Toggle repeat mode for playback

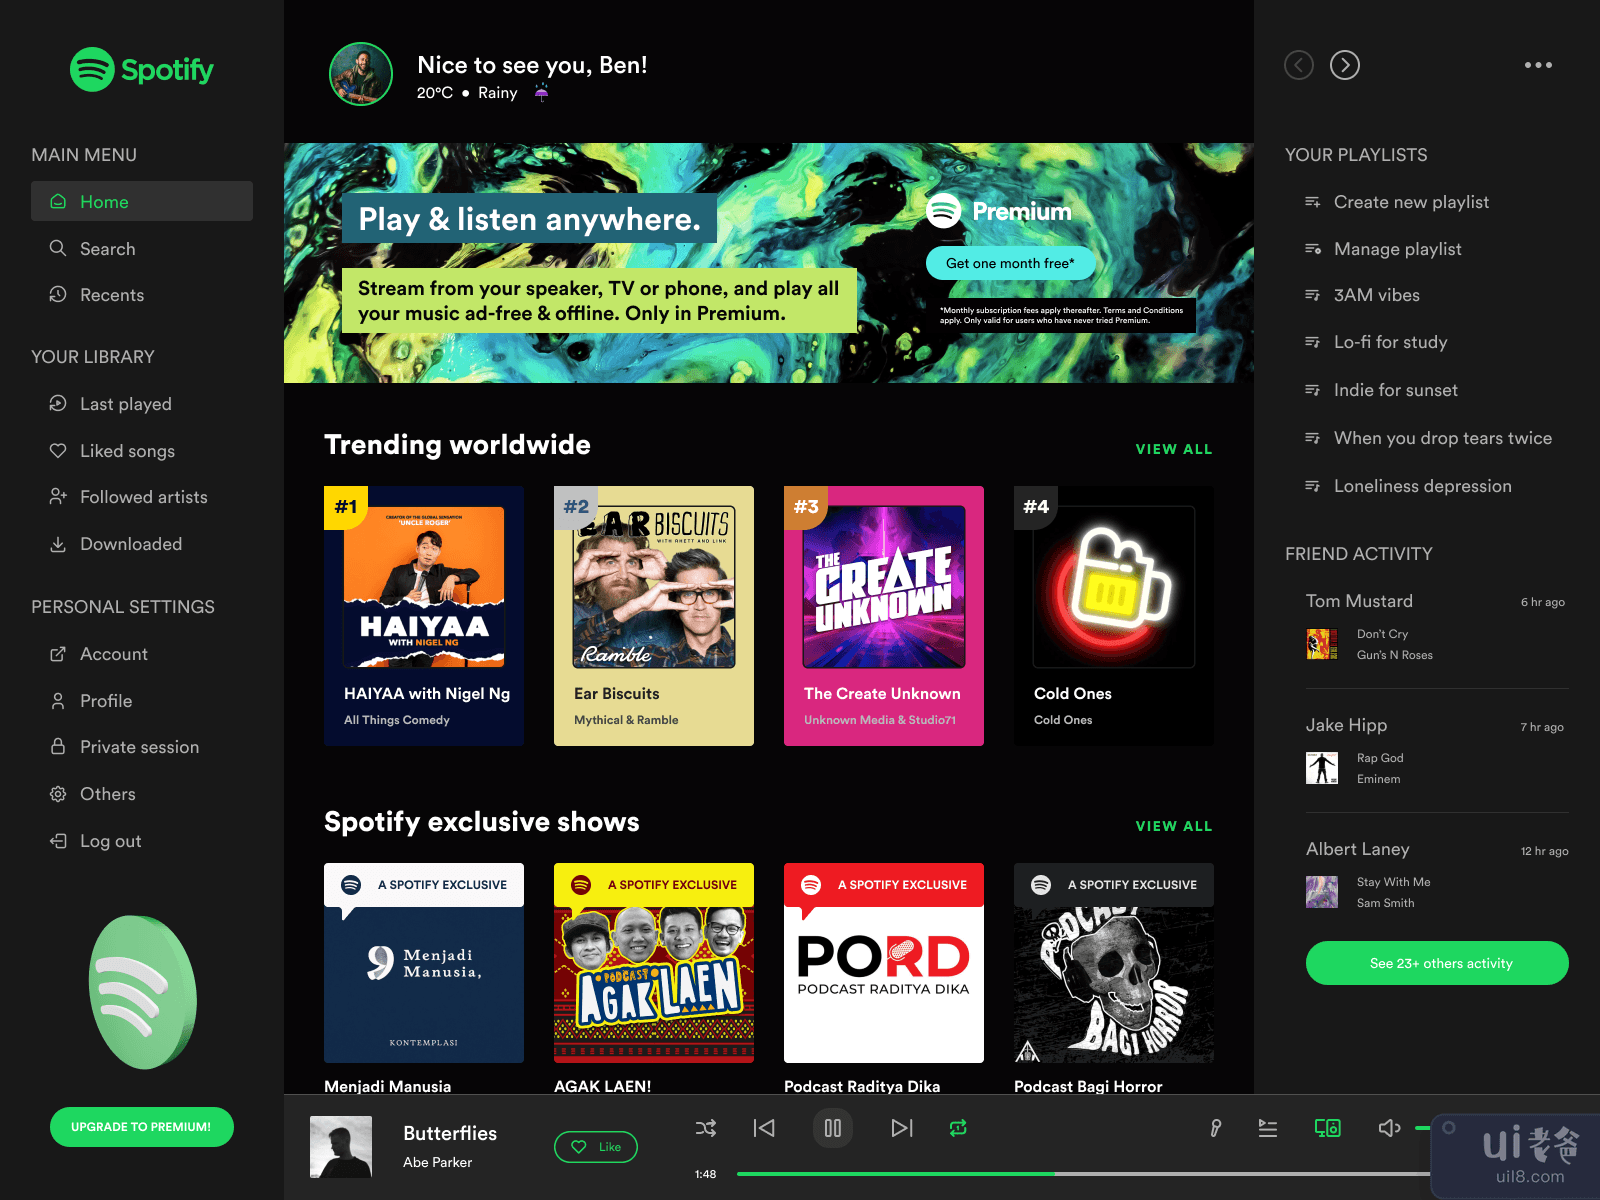[x=958, y=1128]
